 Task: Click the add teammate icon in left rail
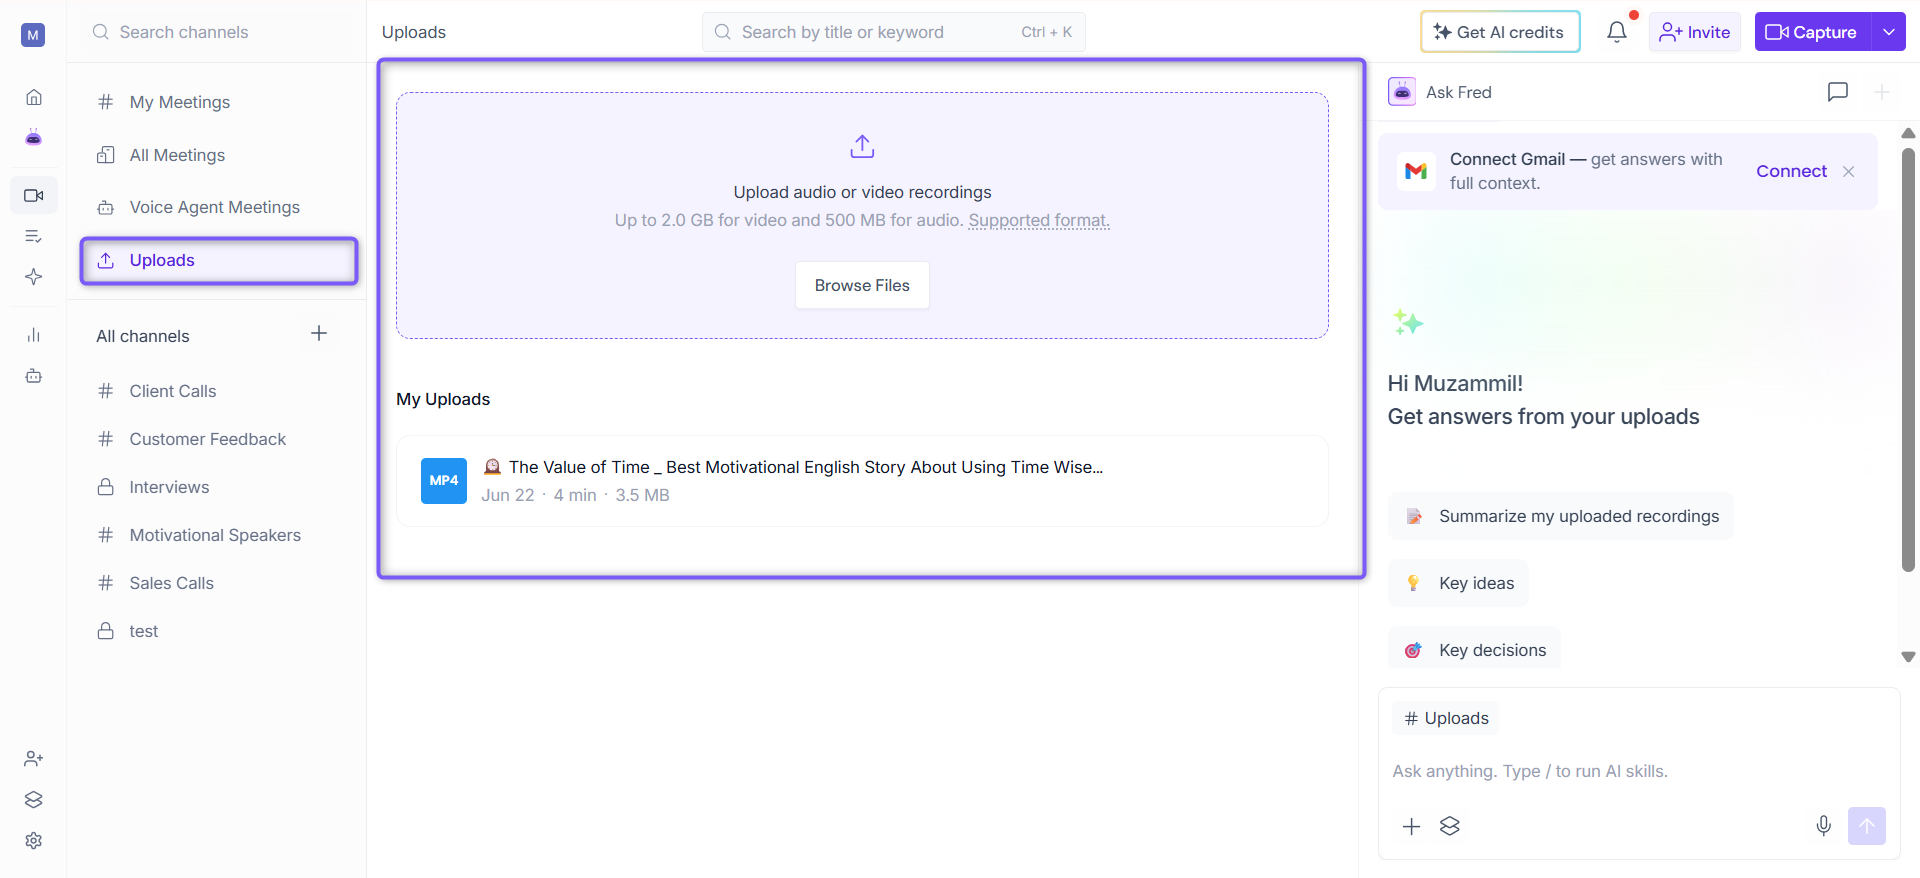pyautogui.click(x=34, y=759)
